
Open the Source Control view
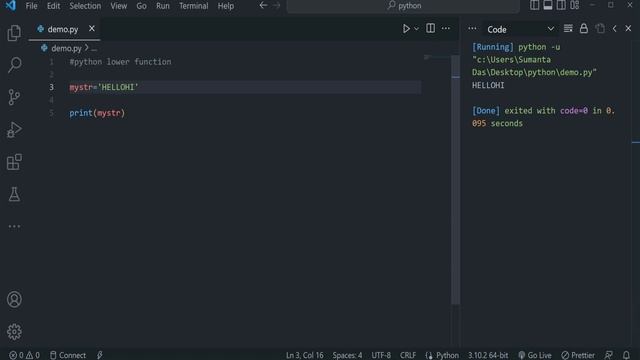tap(14, 97)
